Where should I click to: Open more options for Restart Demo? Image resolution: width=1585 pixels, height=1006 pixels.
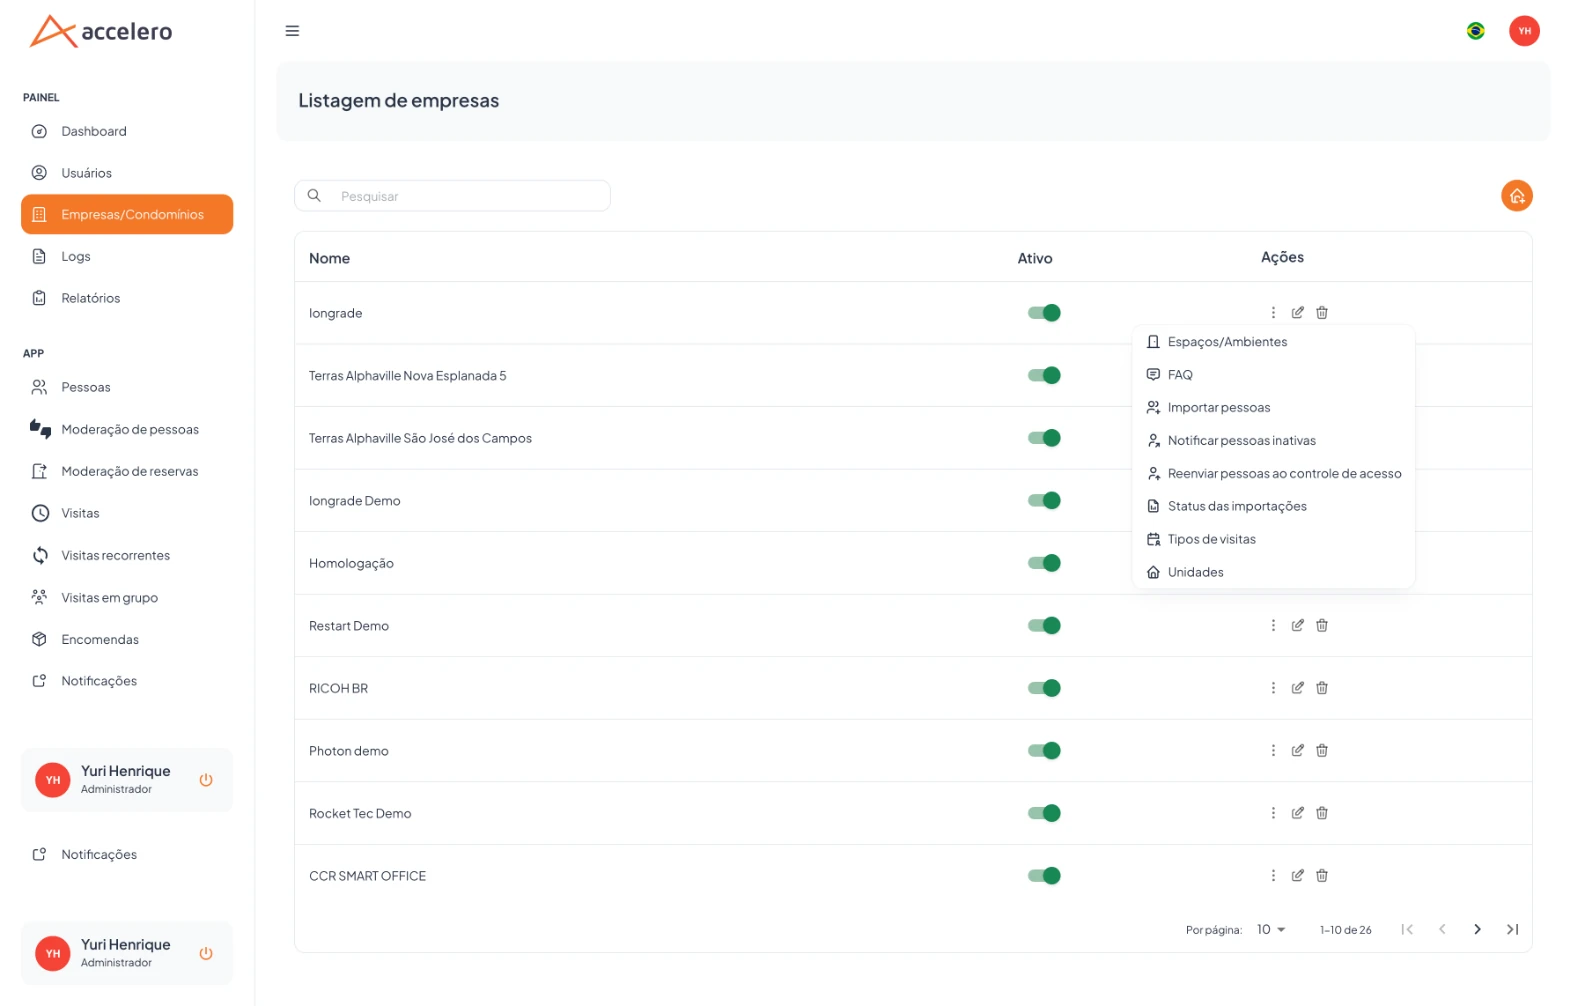[1273, 626]
